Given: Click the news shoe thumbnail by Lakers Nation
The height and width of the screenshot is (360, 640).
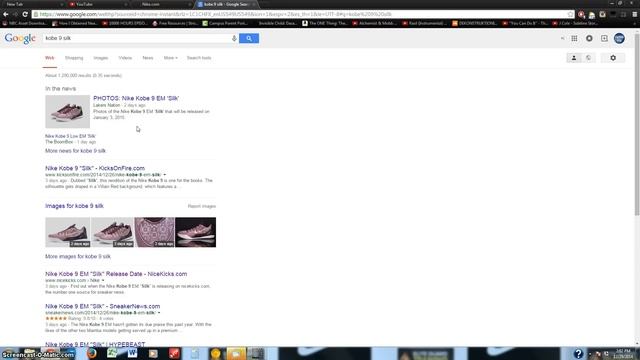Looking at the screenshot, I should tap(67, 111).
